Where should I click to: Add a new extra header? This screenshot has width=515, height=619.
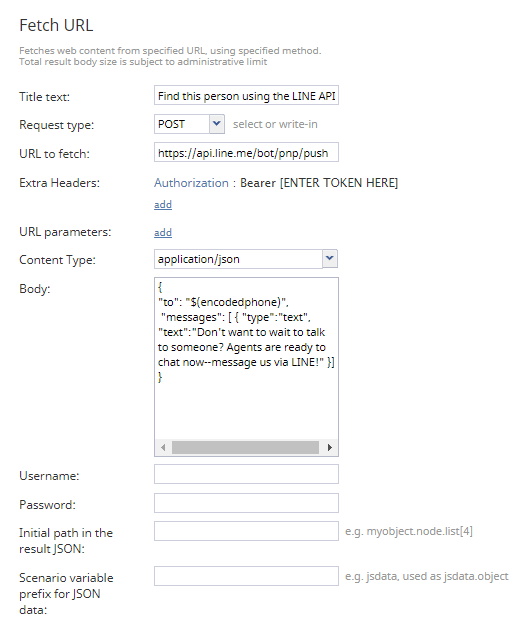[163, 204]
